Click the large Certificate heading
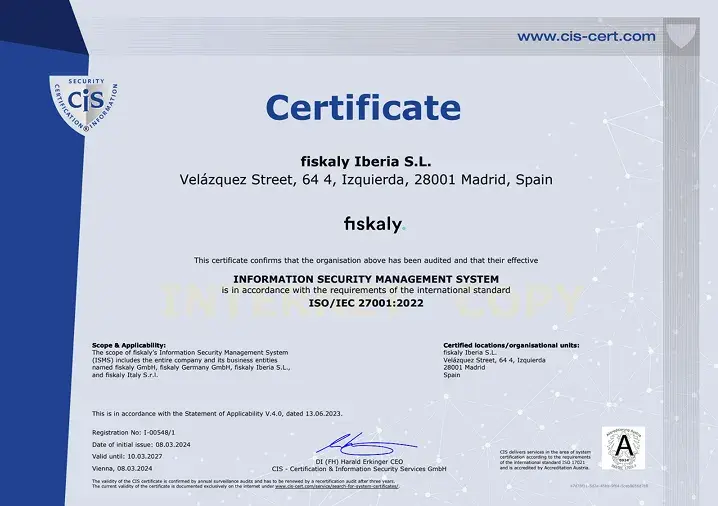This screenshot has width=718, height=506. [363, 108]
